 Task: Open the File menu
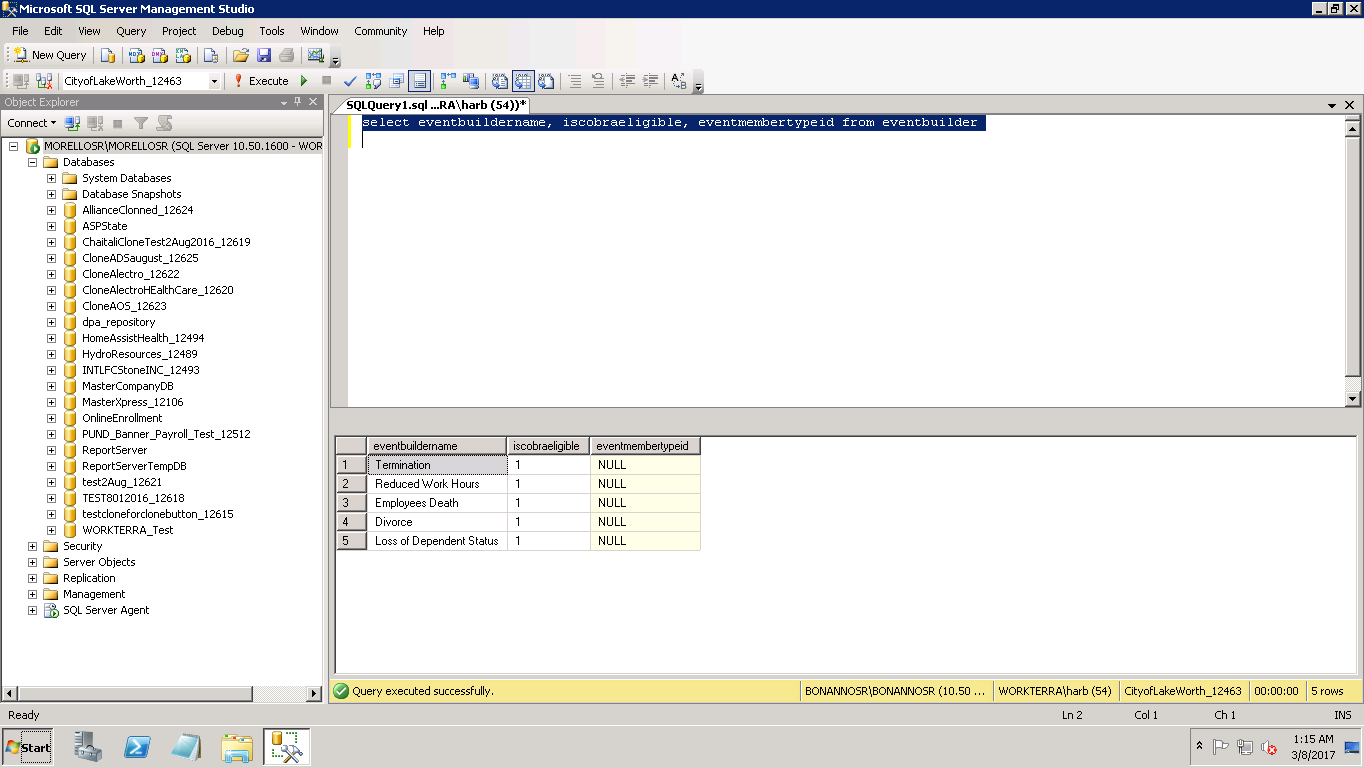(x=20, y=31)
